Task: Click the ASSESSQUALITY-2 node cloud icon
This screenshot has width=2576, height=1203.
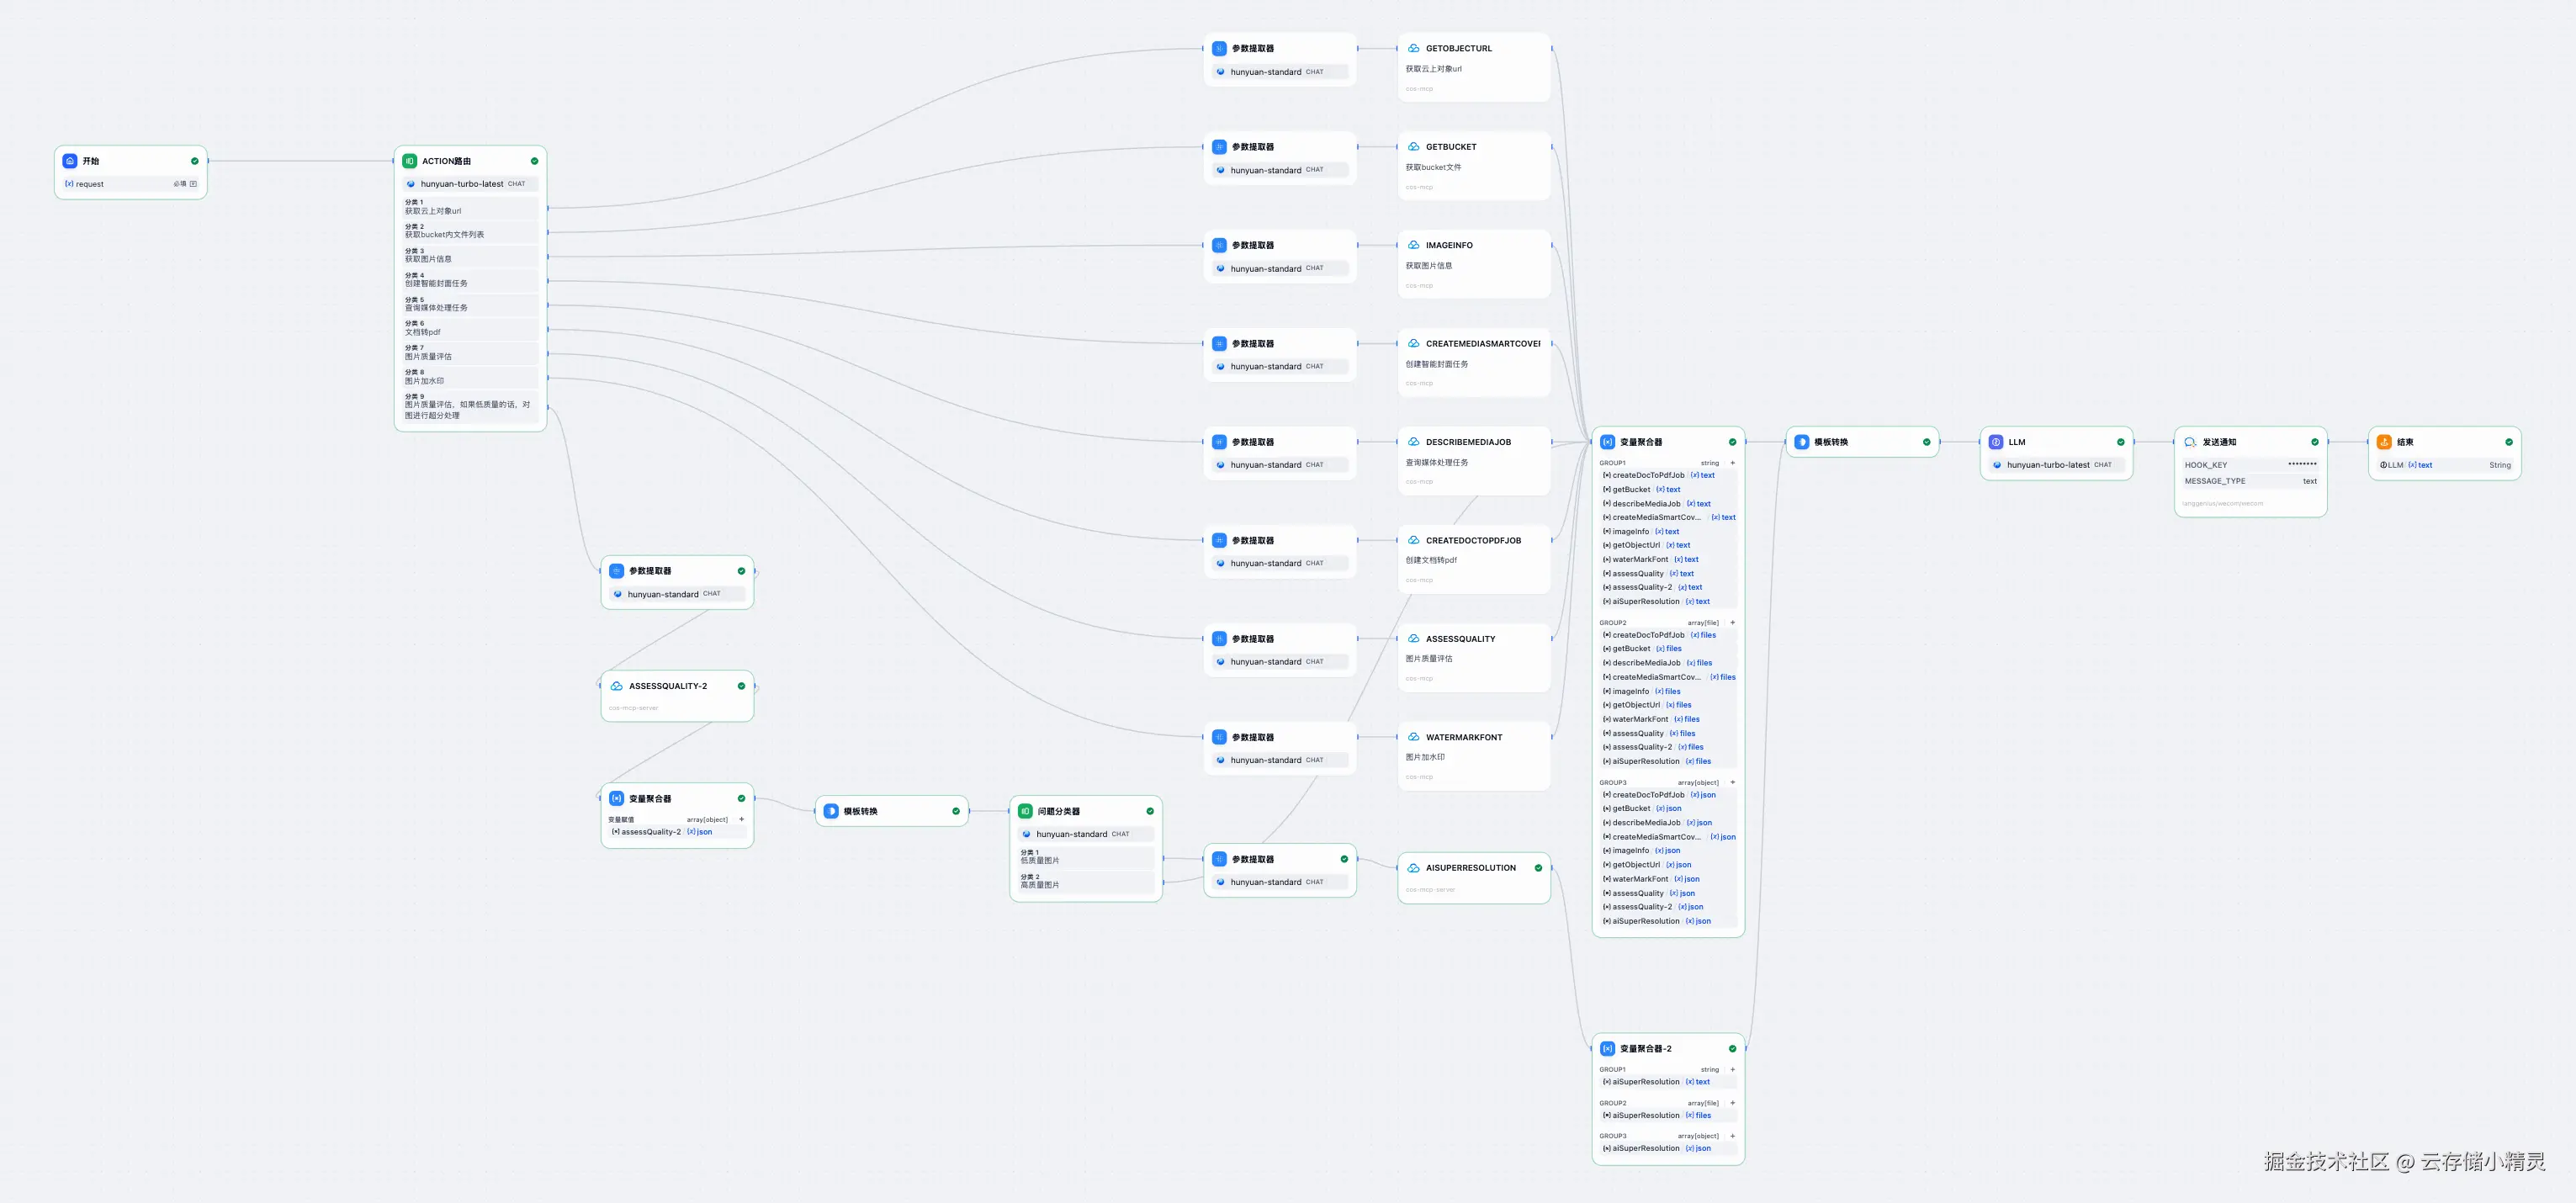Action: tap(616, 686)
